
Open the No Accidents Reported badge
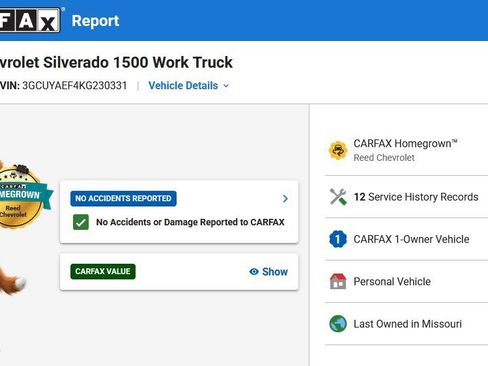point(123,198)
